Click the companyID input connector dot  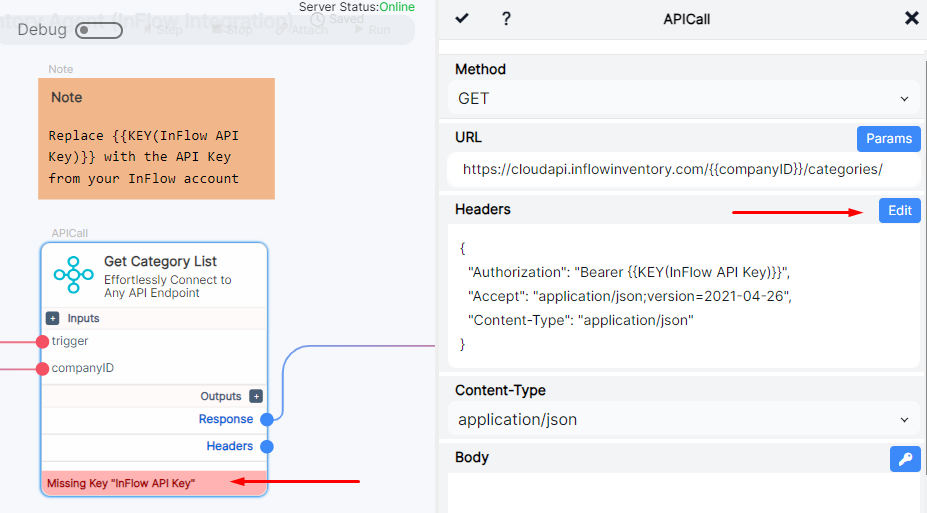[42, 369]
